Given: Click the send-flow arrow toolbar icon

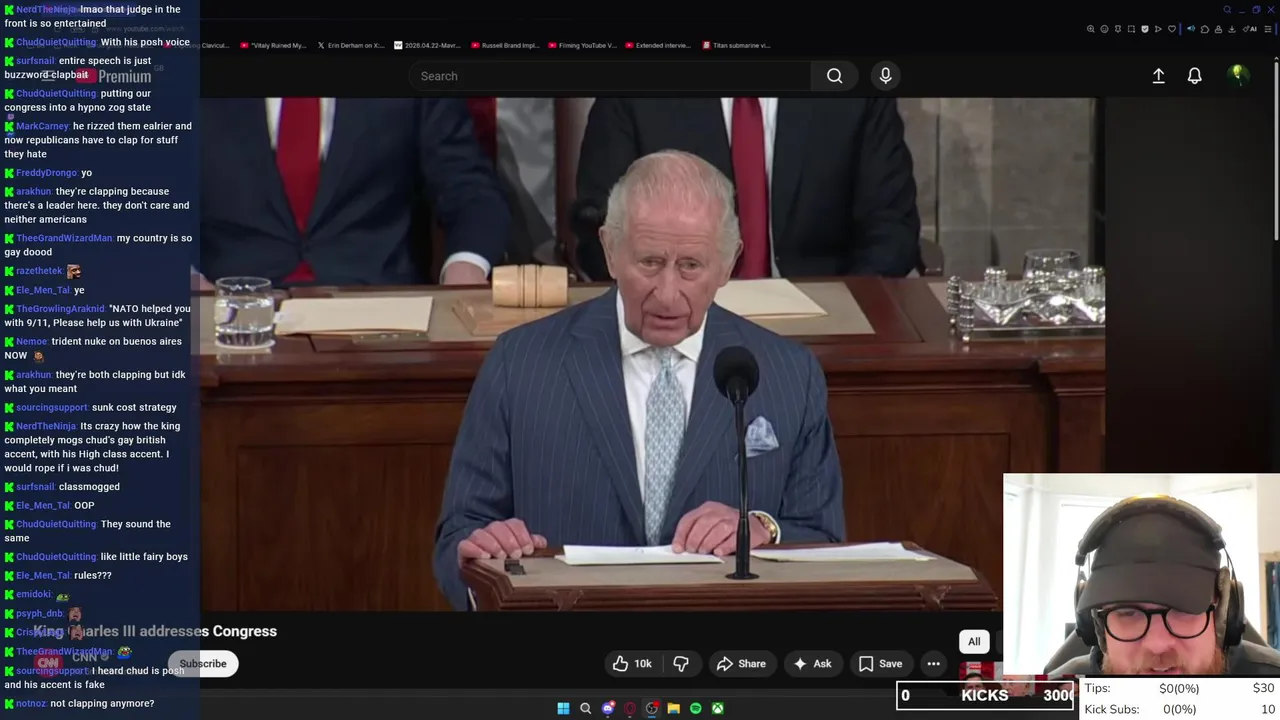Looking at the screenshot, I should 1158,29.
